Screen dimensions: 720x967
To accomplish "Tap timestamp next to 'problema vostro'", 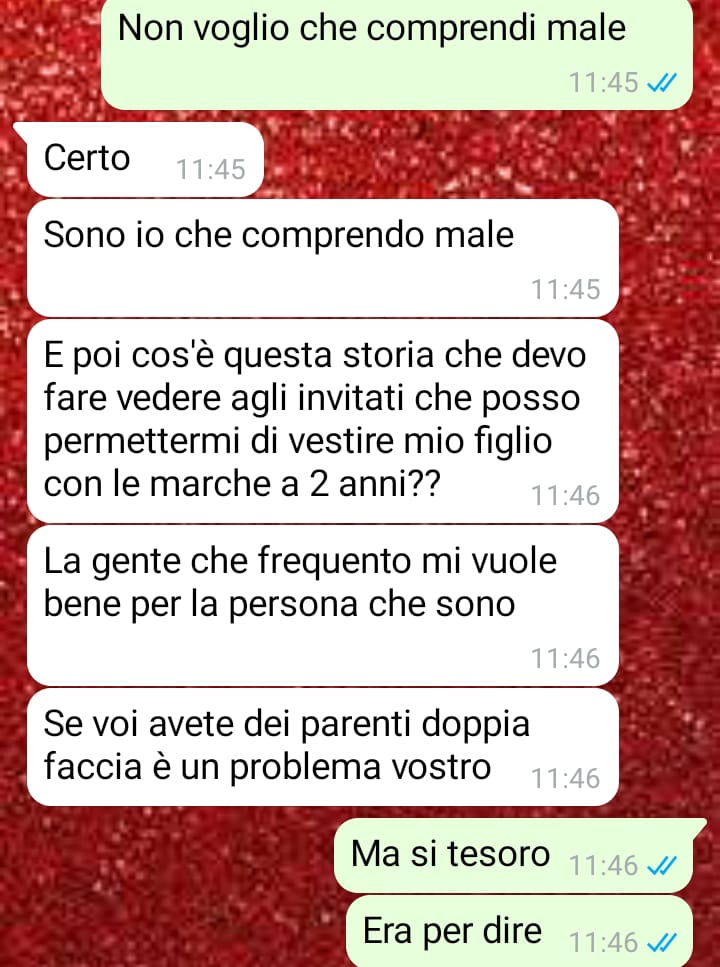I will [x=566, y=778].
